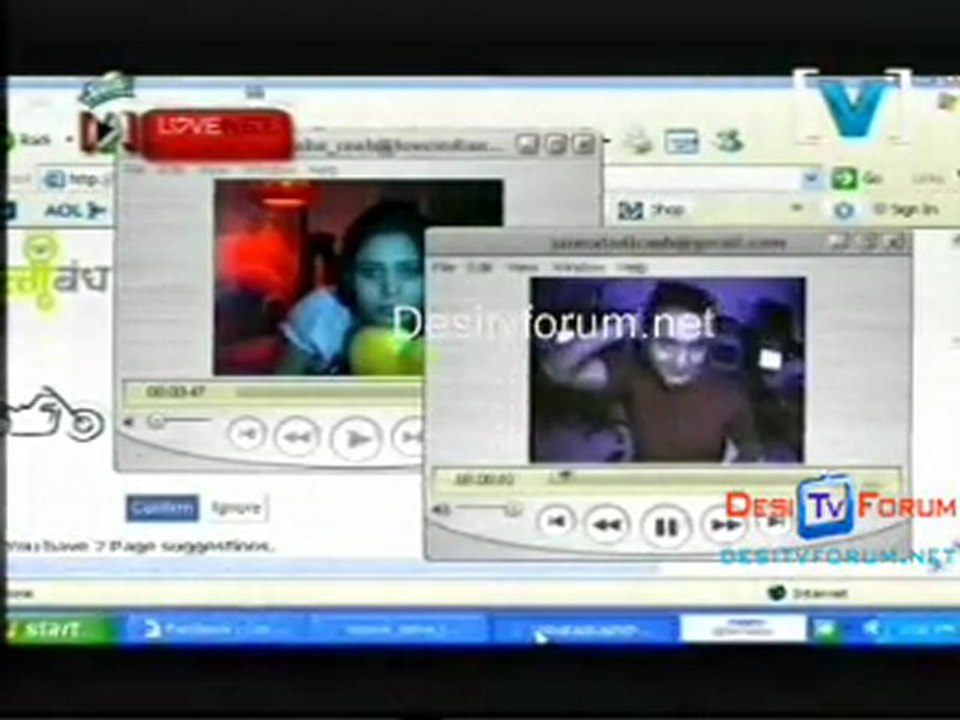960x720 pixels.
Task: Rewind the back player window's video
Action: pos(297,437)
